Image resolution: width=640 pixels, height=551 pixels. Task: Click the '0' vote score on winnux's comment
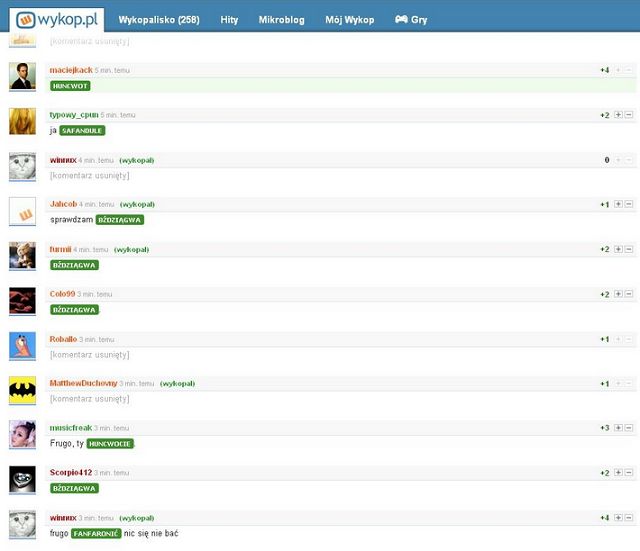607,160
